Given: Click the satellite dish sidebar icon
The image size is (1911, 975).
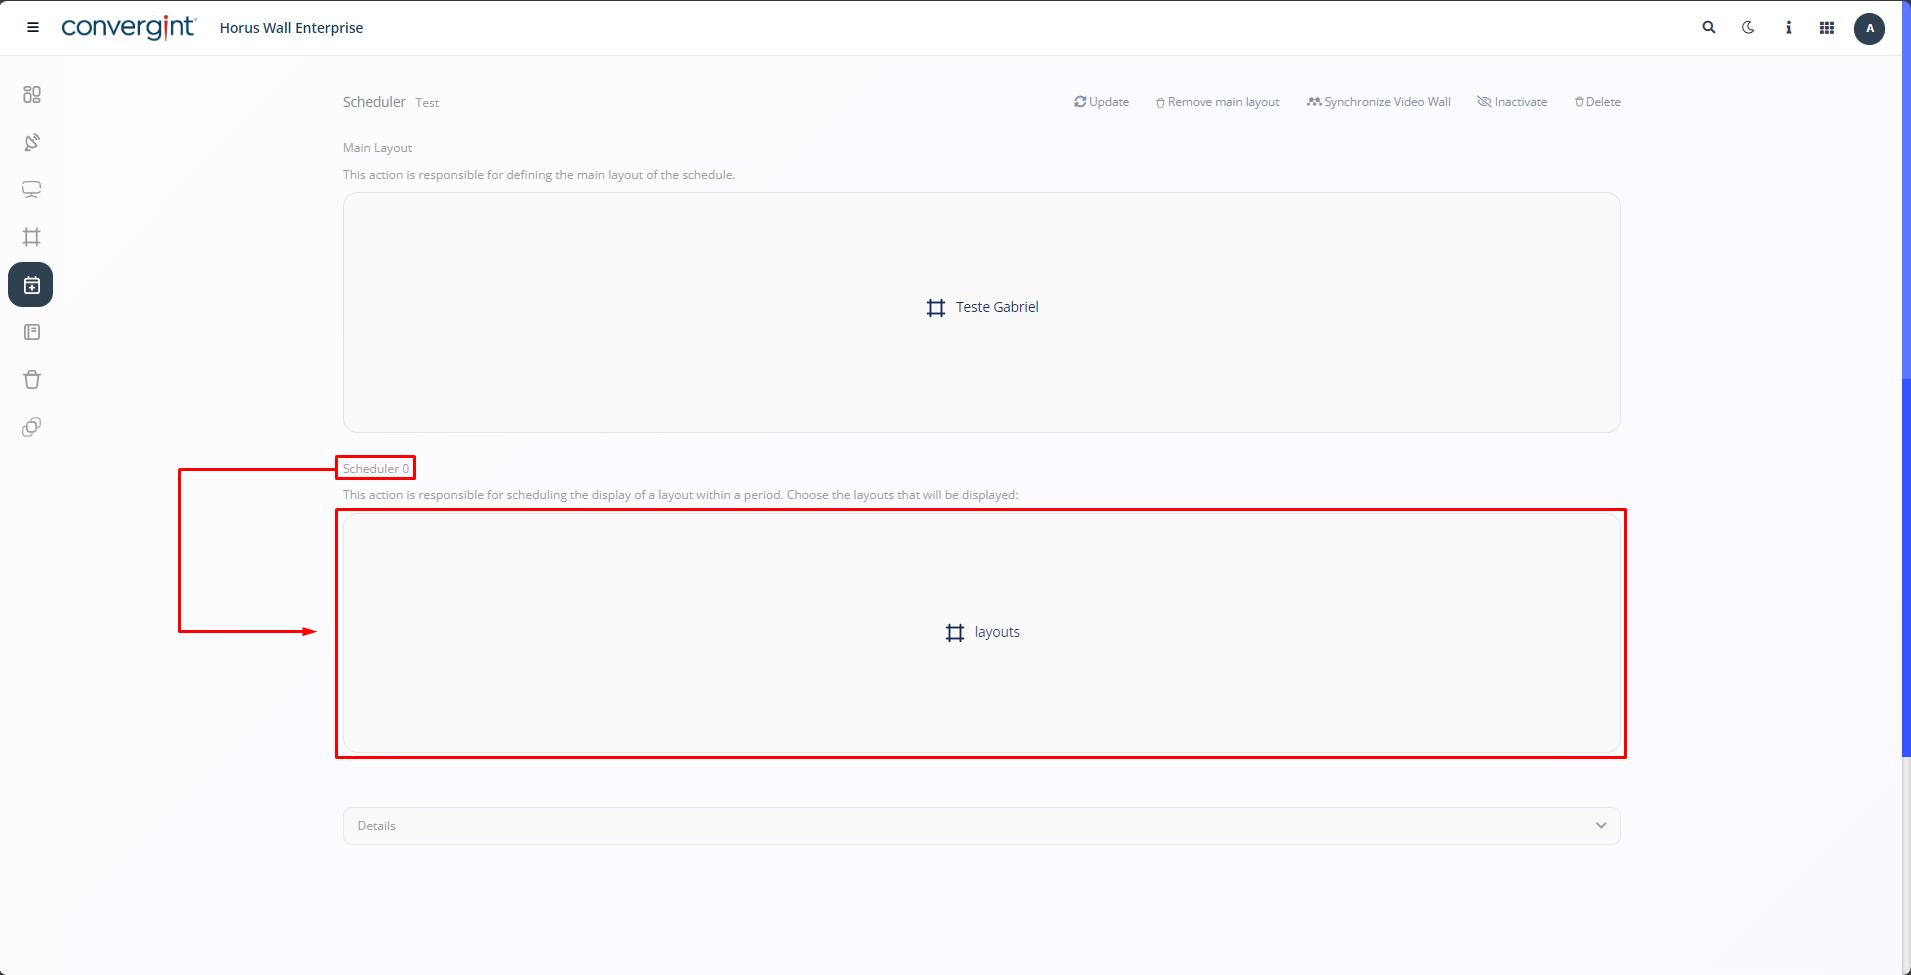Looking at the screenshot, I should [32, 142].
